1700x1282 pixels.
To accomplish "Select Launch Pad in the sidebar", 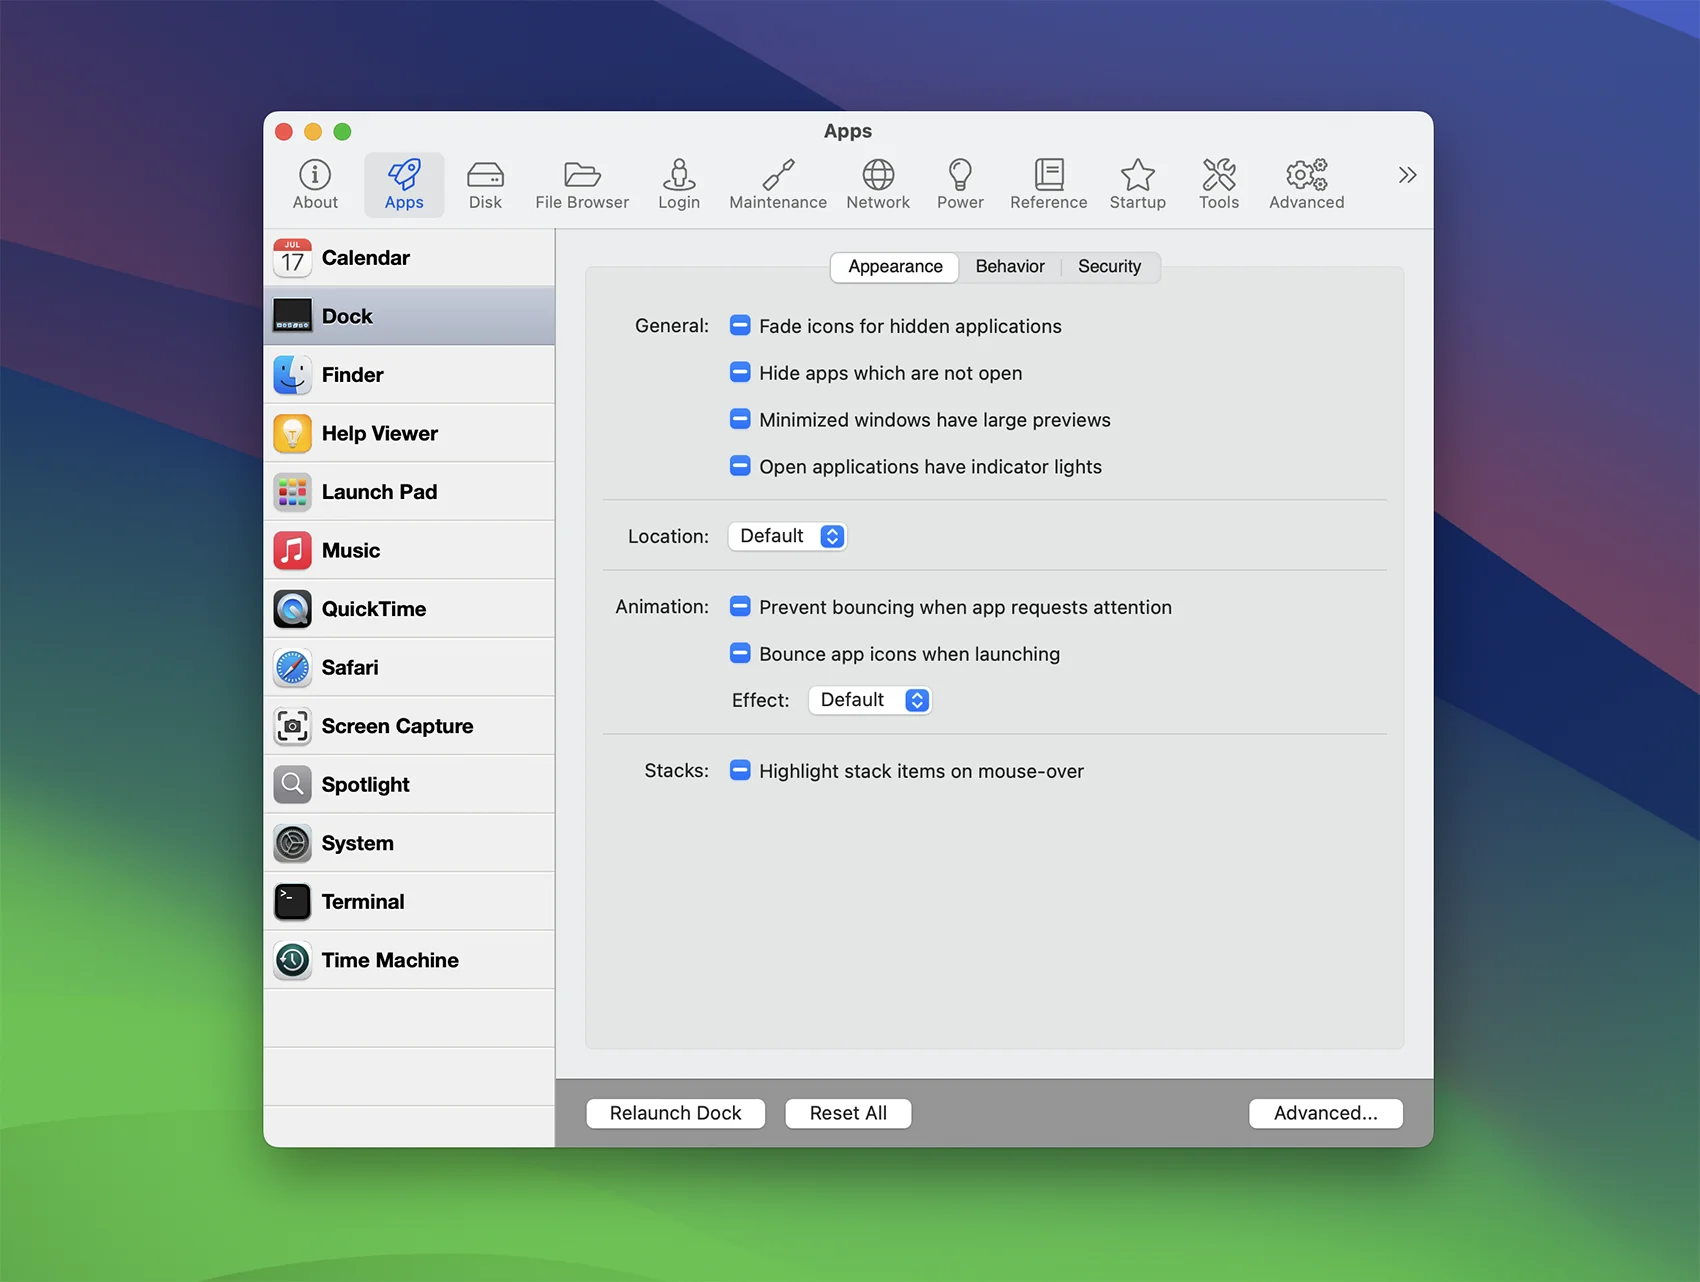I will coord(409,492).
